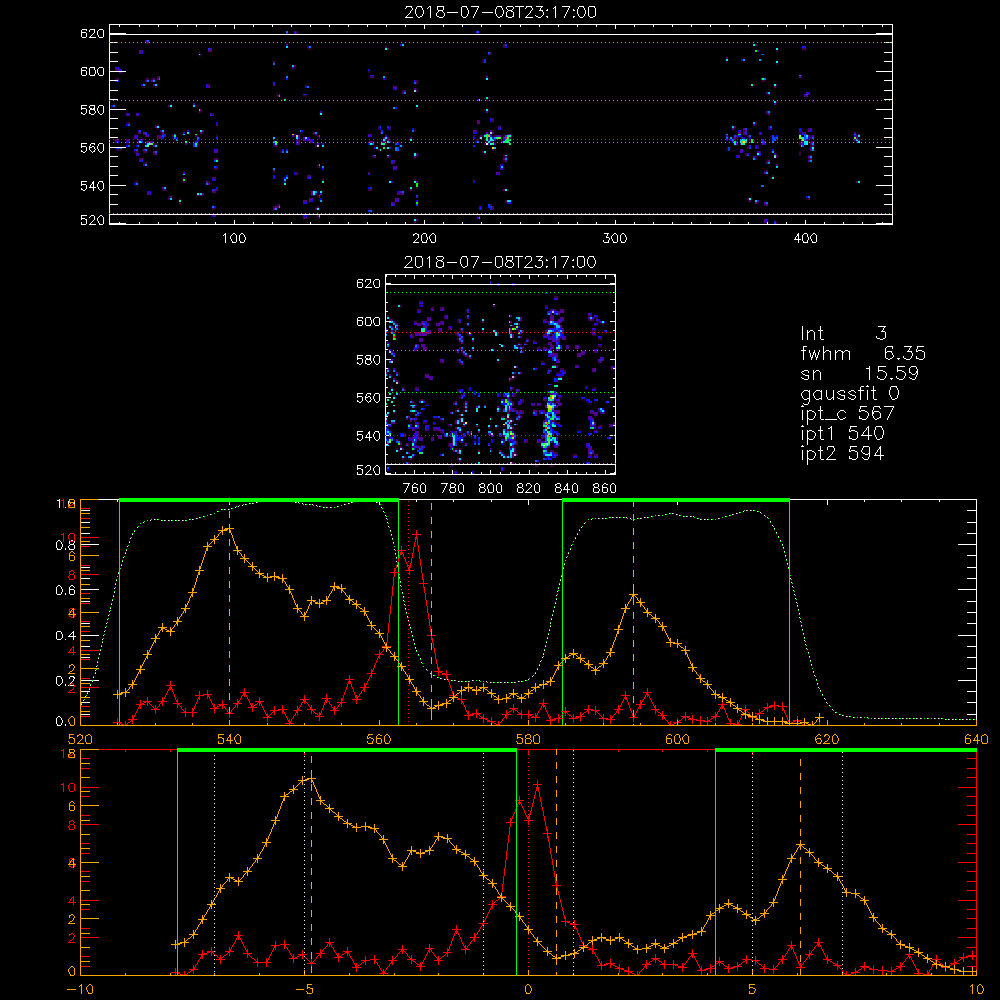The width and height of the screenshot is (1000, 1000).
Task: Select the 'gaussfit 0' parameter line
Action: (x=849, y=393)
